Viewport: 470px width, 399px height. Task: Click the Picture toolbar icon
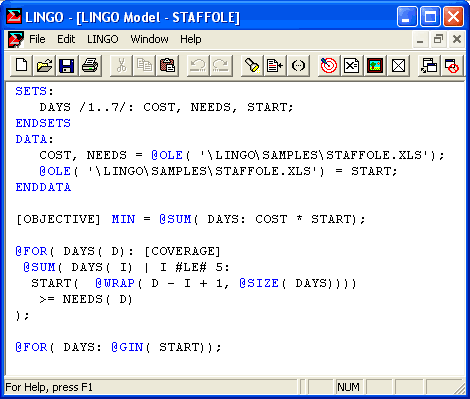tap(375, 65)
